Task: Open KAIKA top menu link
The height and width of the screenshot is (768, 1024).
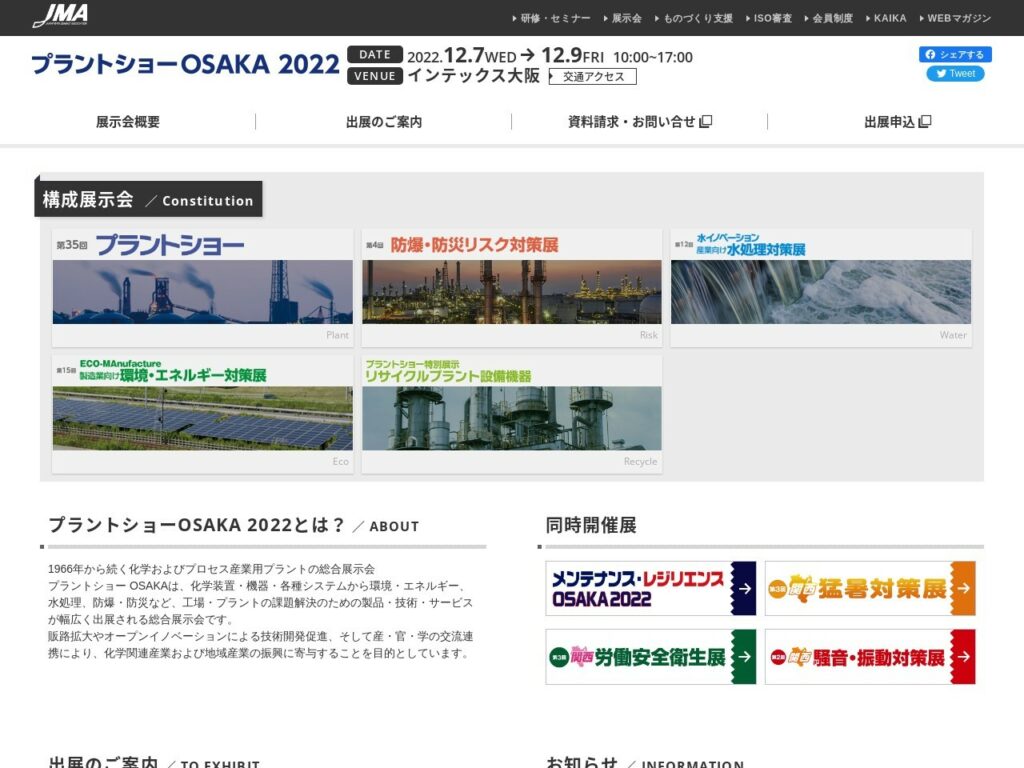Action: point(886,18)
